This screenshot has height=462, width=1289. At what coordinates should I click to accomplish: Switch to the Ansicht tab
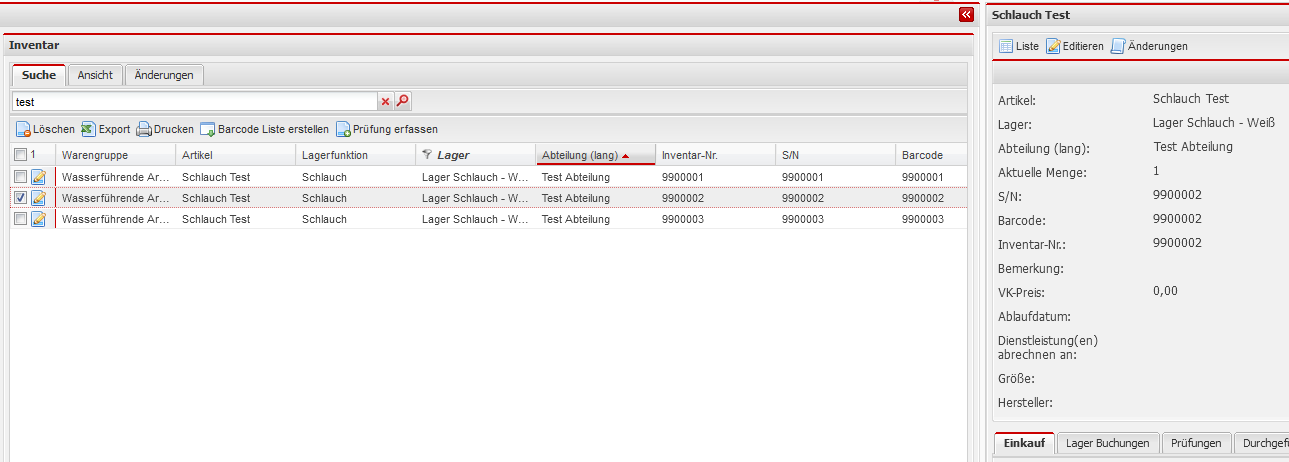(96, 75)
